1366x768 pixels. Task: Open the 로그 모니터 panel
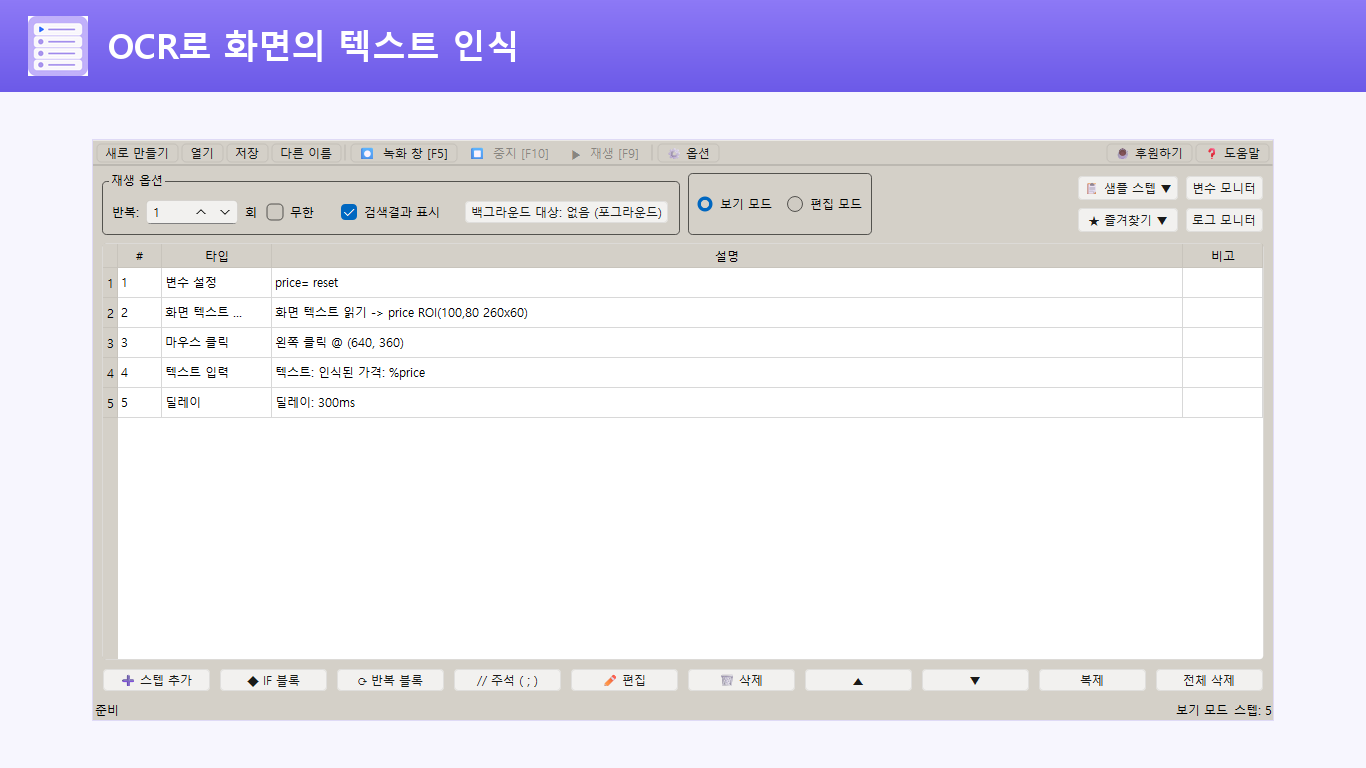[1224, 220]
